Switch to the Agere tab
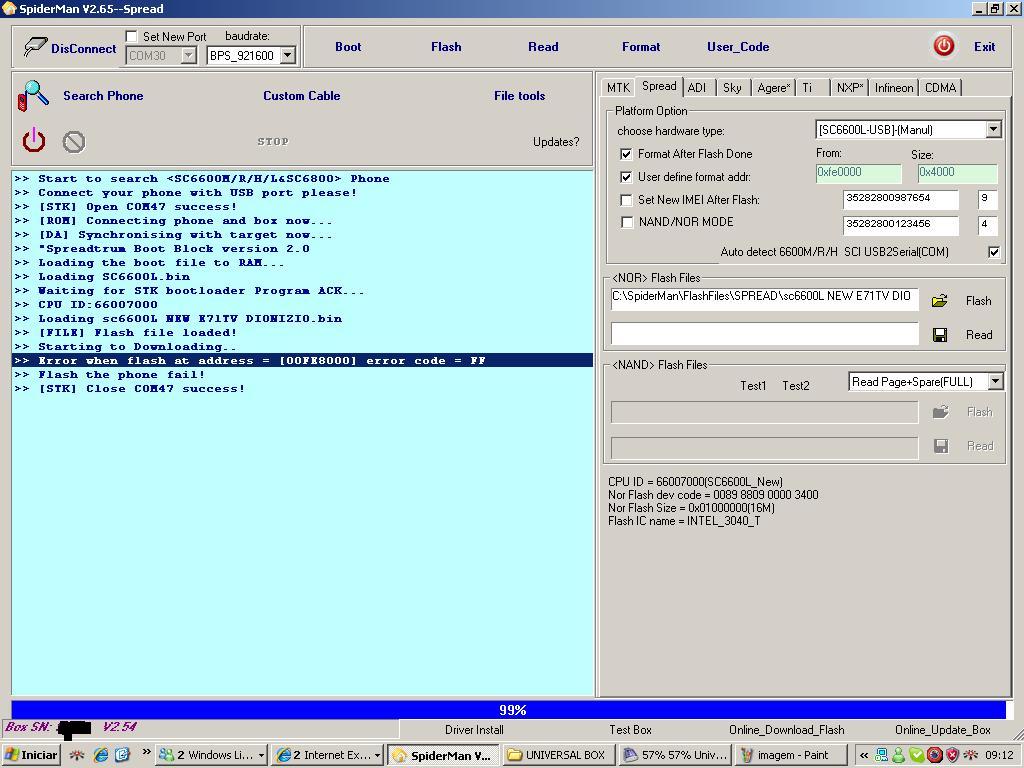The width and height of the screenshot is (1024, 768). [x=774, y=88]
